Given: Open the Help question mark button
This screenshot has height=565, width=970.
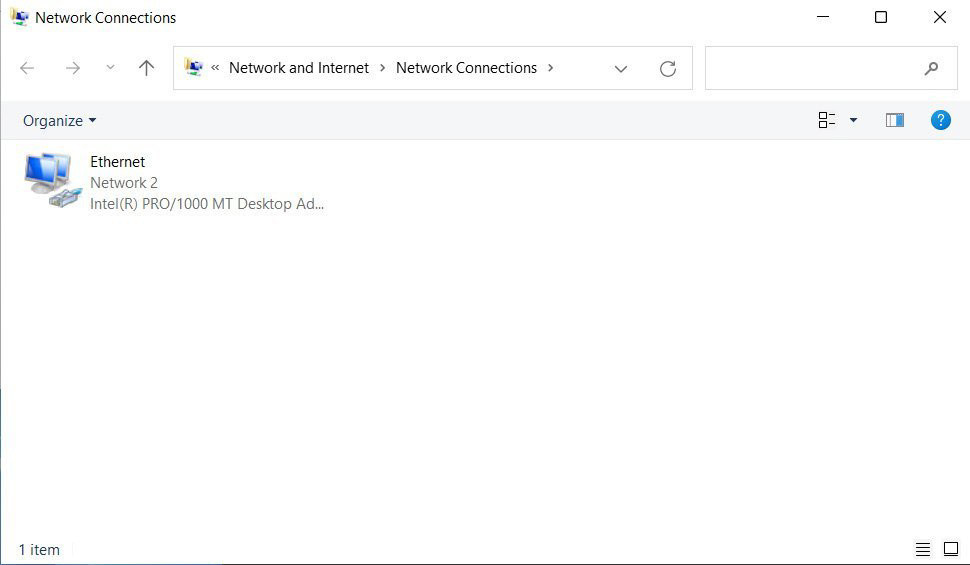Looking at the screenshot, I should point(940,120).
